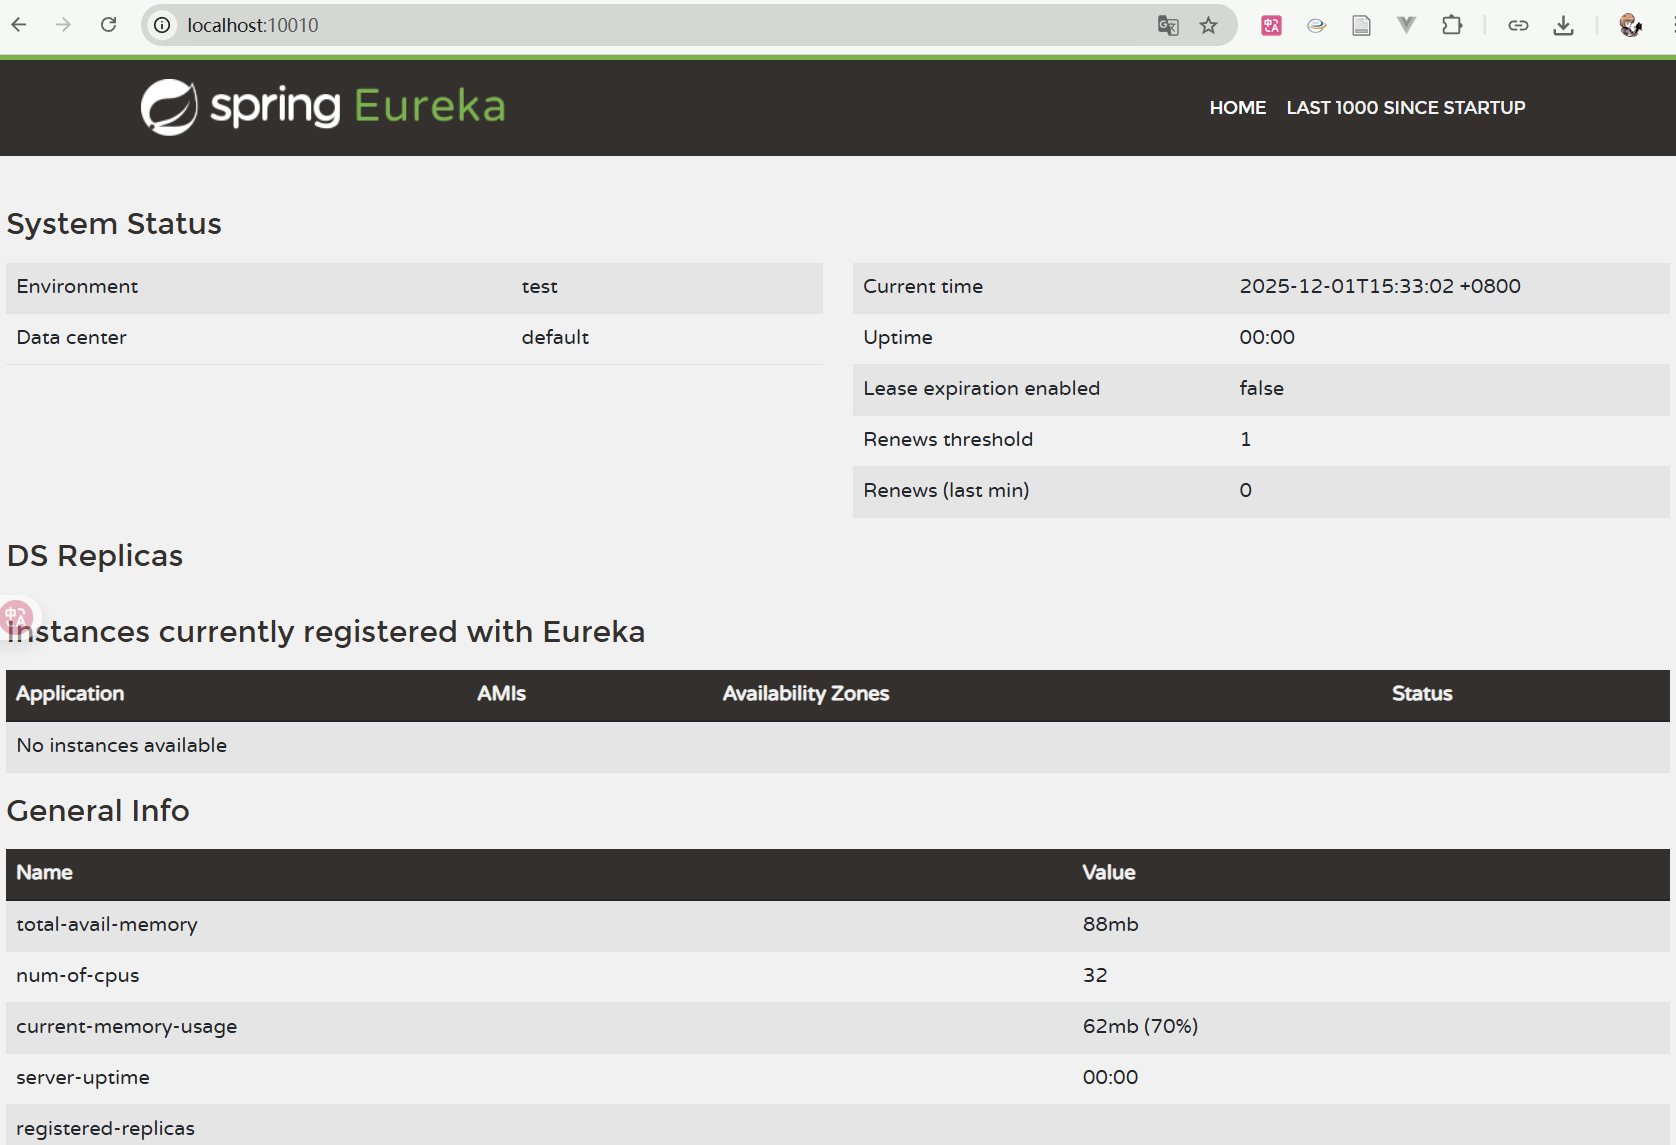Click the link chain toolbar icon
This screenshot has height=1145, width=1676.
click(1518, 25)
